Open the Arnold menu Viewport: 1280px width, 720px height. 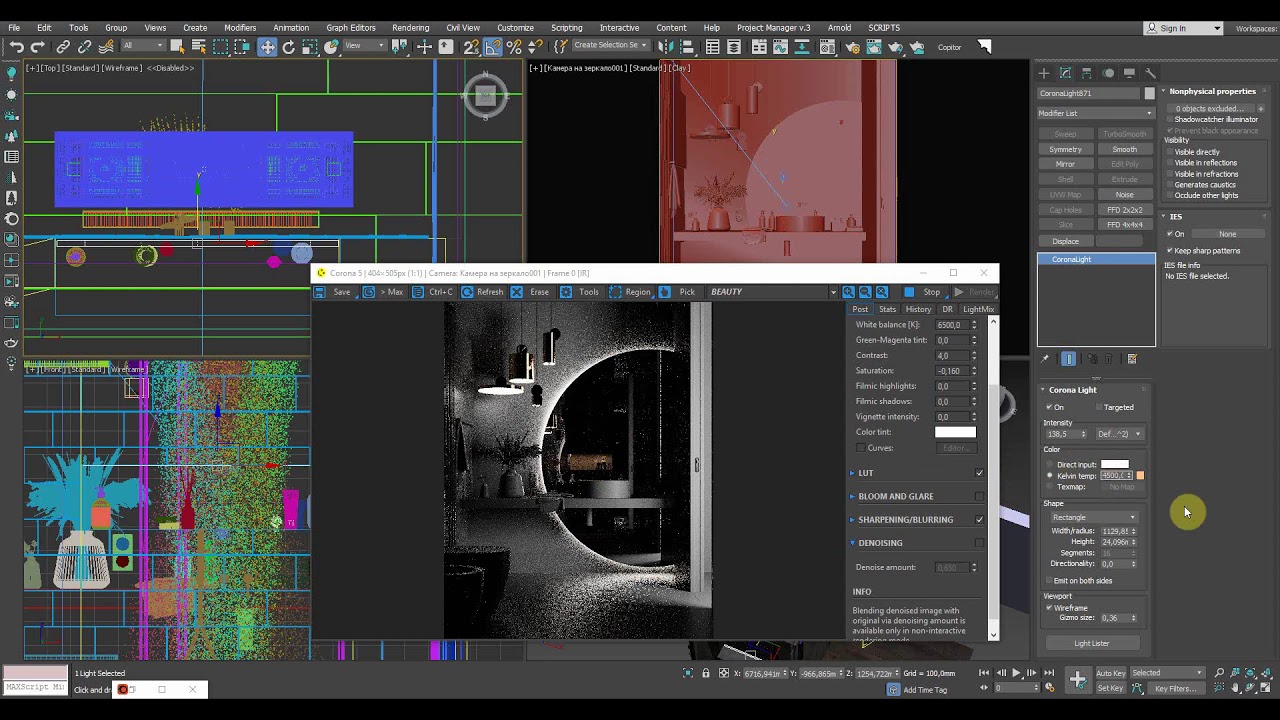pos(840,28)
